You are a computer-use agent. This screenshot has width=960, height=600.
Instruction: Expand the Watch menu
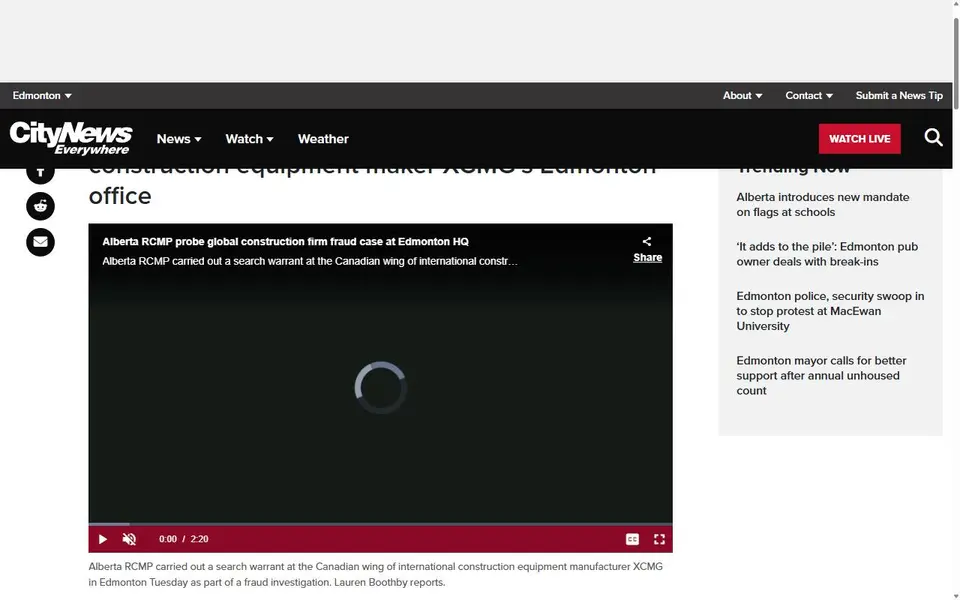(249, 139)
